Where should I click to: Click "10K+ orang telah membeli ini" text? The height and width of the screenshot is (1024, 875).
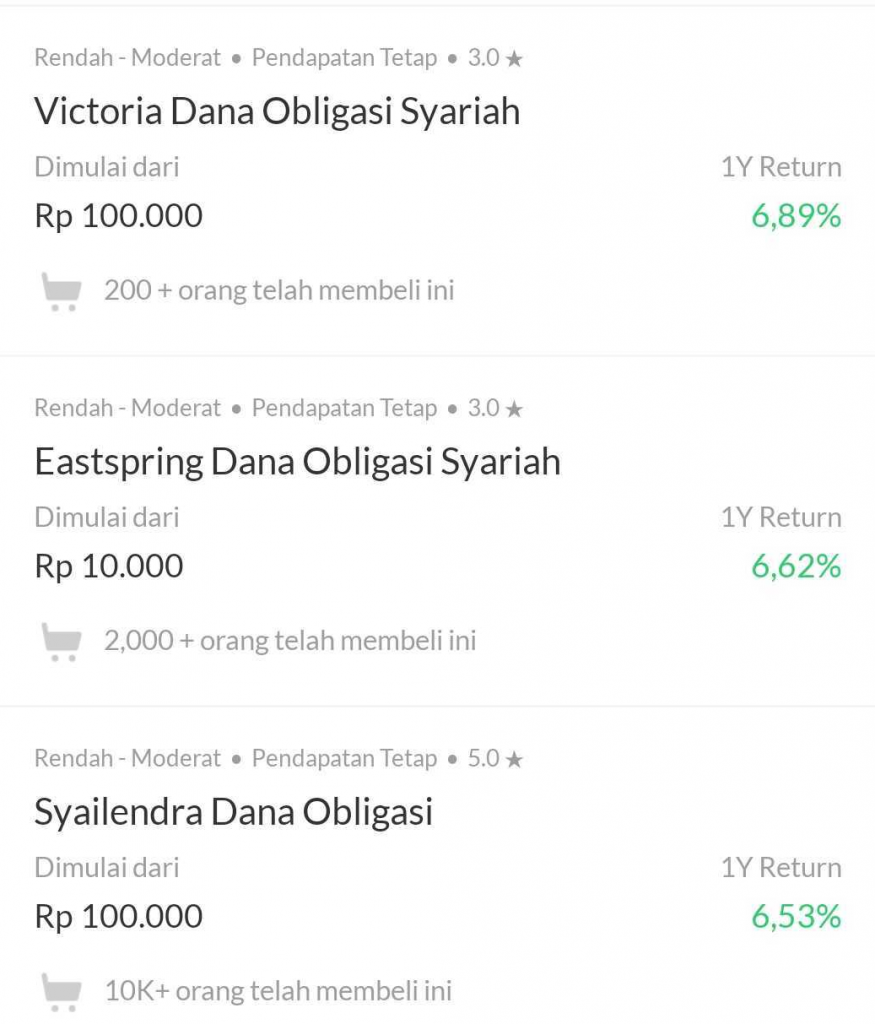278,992
